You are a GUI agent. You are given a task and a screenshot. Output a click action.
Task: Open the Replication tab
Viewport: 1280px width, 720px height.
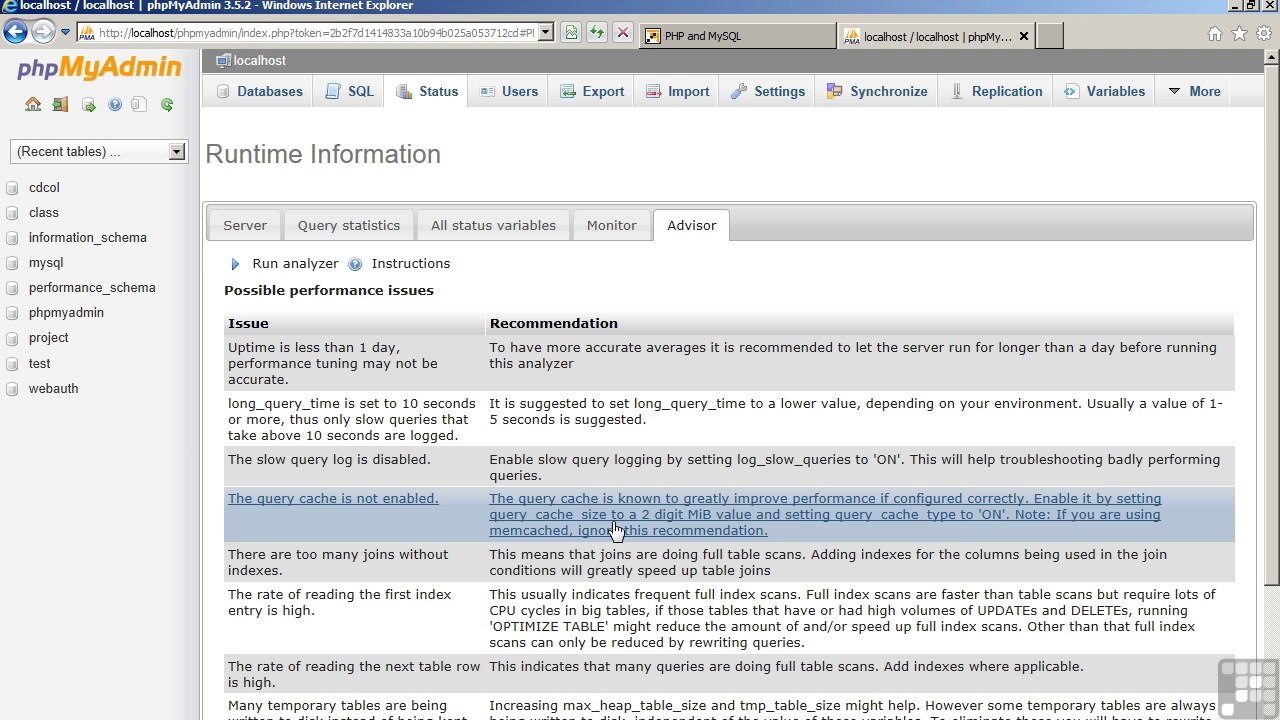pyautogui.click(x=995, y=91)
